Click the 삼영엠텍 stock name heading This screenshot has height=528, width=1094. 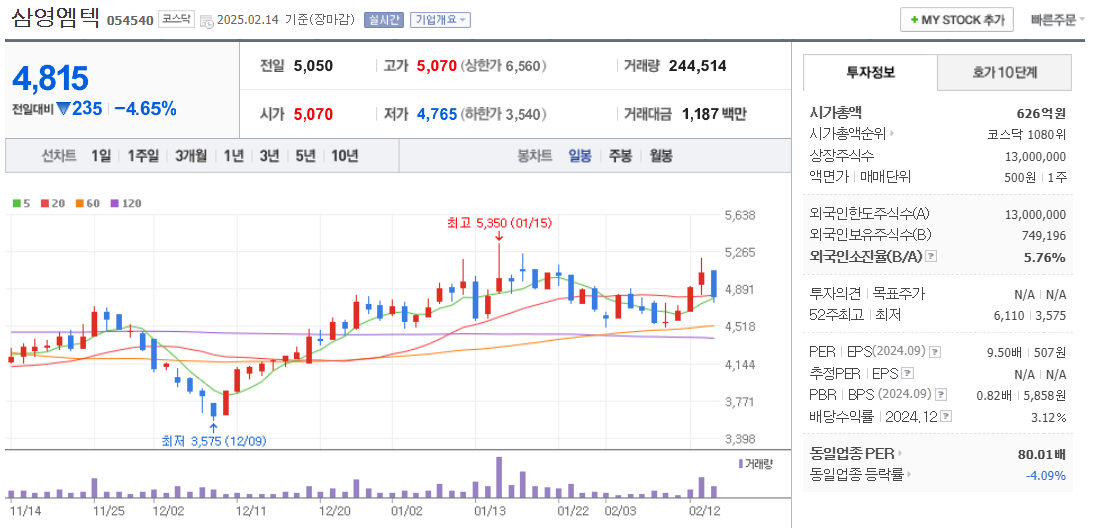click(56, 17)
